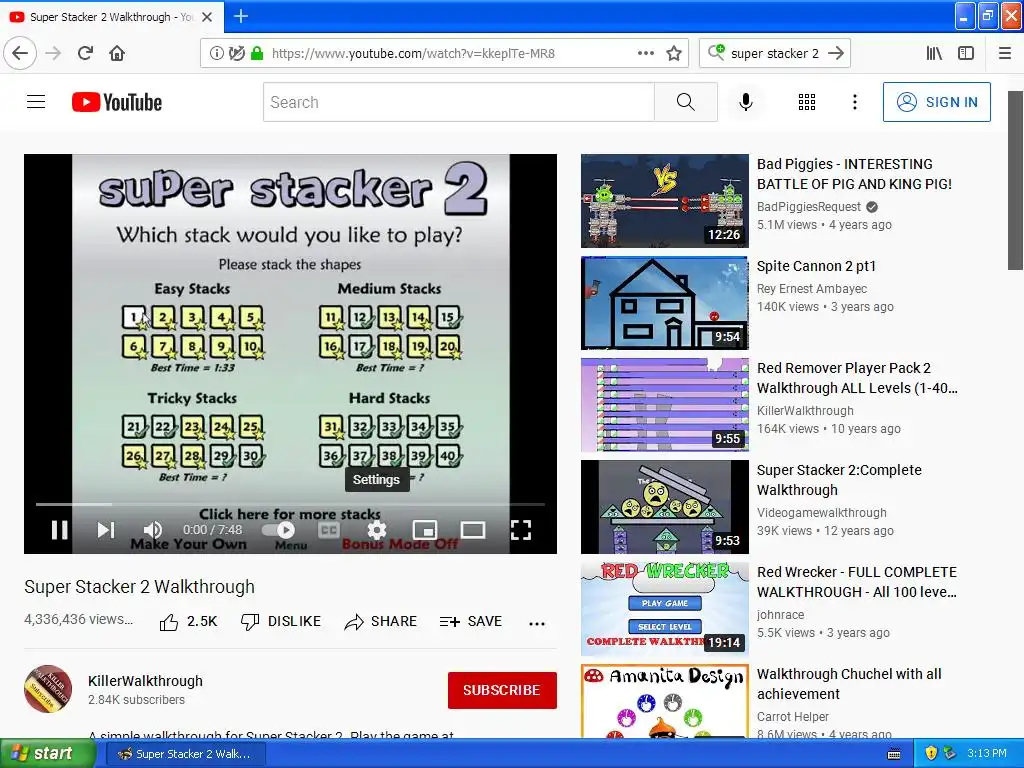
Task: Open page actions ellipsis in address bar
Action: pos(646,54)
